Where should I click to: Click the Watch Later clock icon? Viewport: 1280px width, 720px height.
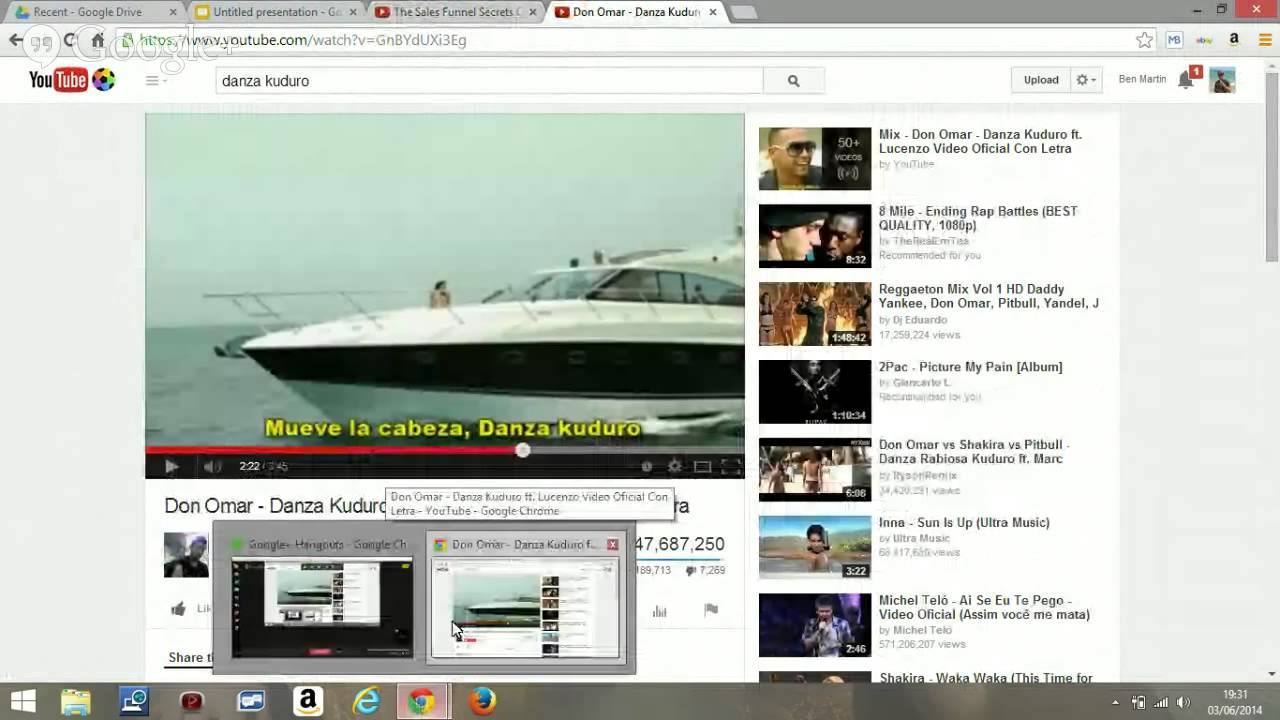tap(647, 466)
